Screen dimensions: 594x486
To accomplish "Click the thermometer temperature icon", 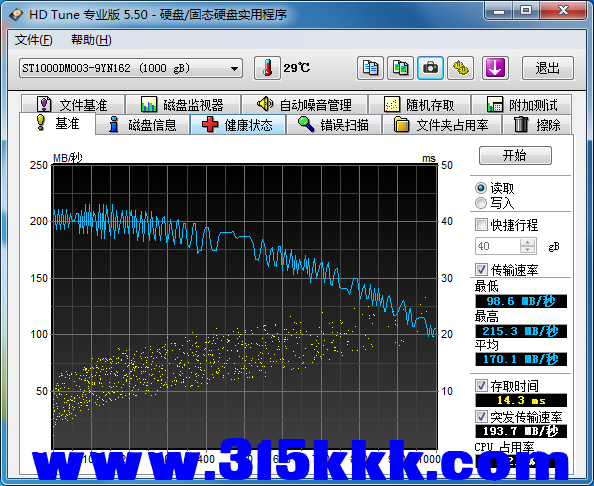I will pyautogui.click(x=267, y=68).
